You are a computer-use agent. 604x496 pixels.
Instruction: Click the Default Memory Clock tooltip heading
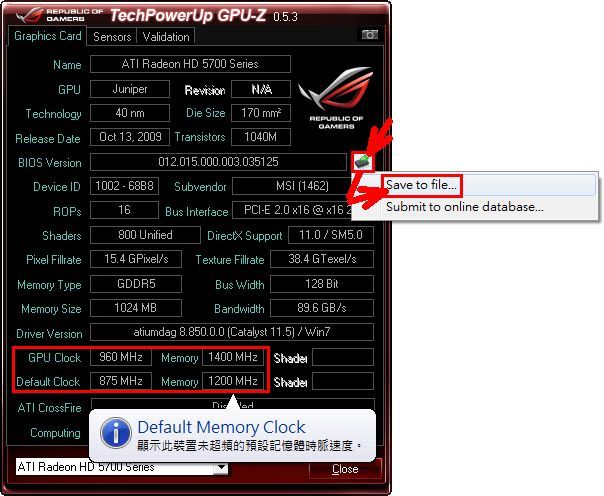(221, 427)
